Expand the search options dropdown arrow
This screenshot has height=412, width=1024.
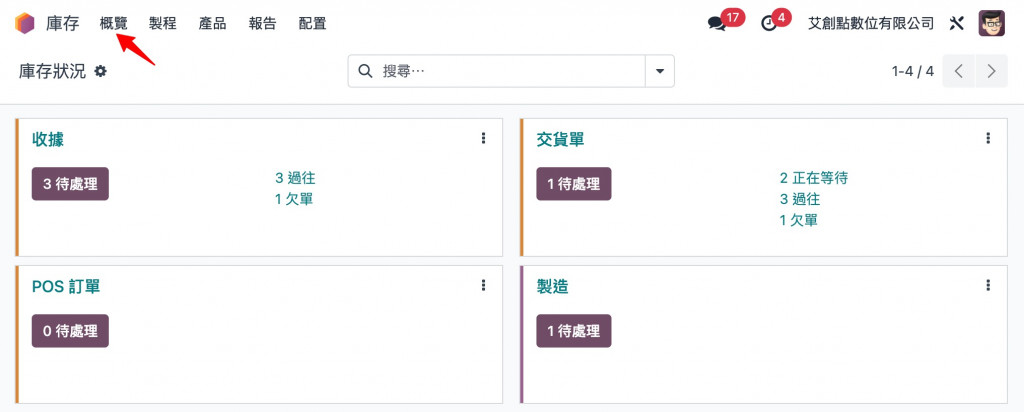659,71
